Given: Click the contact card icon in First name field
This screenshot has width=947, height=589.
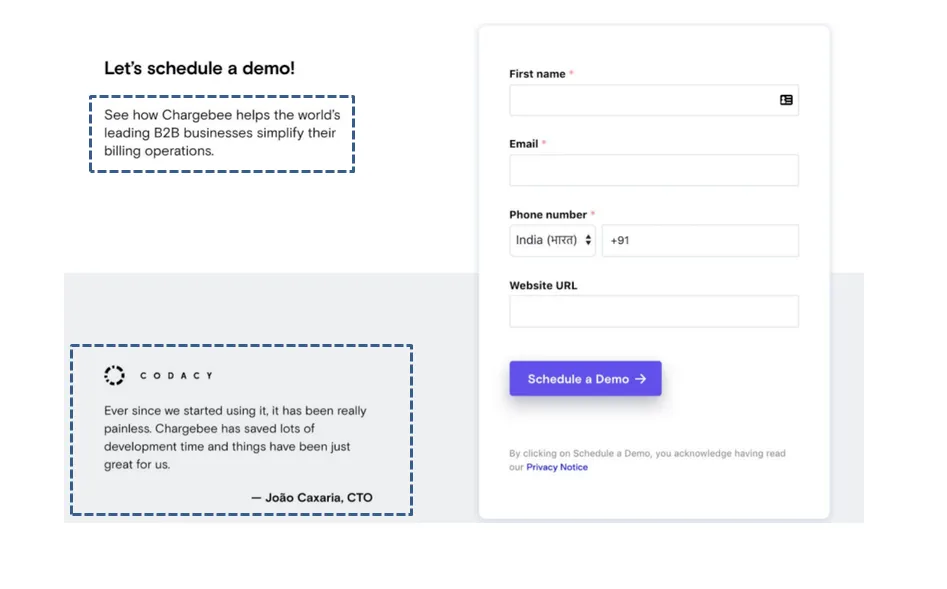Looking at the screenshot, I should (x=786, y=100).
